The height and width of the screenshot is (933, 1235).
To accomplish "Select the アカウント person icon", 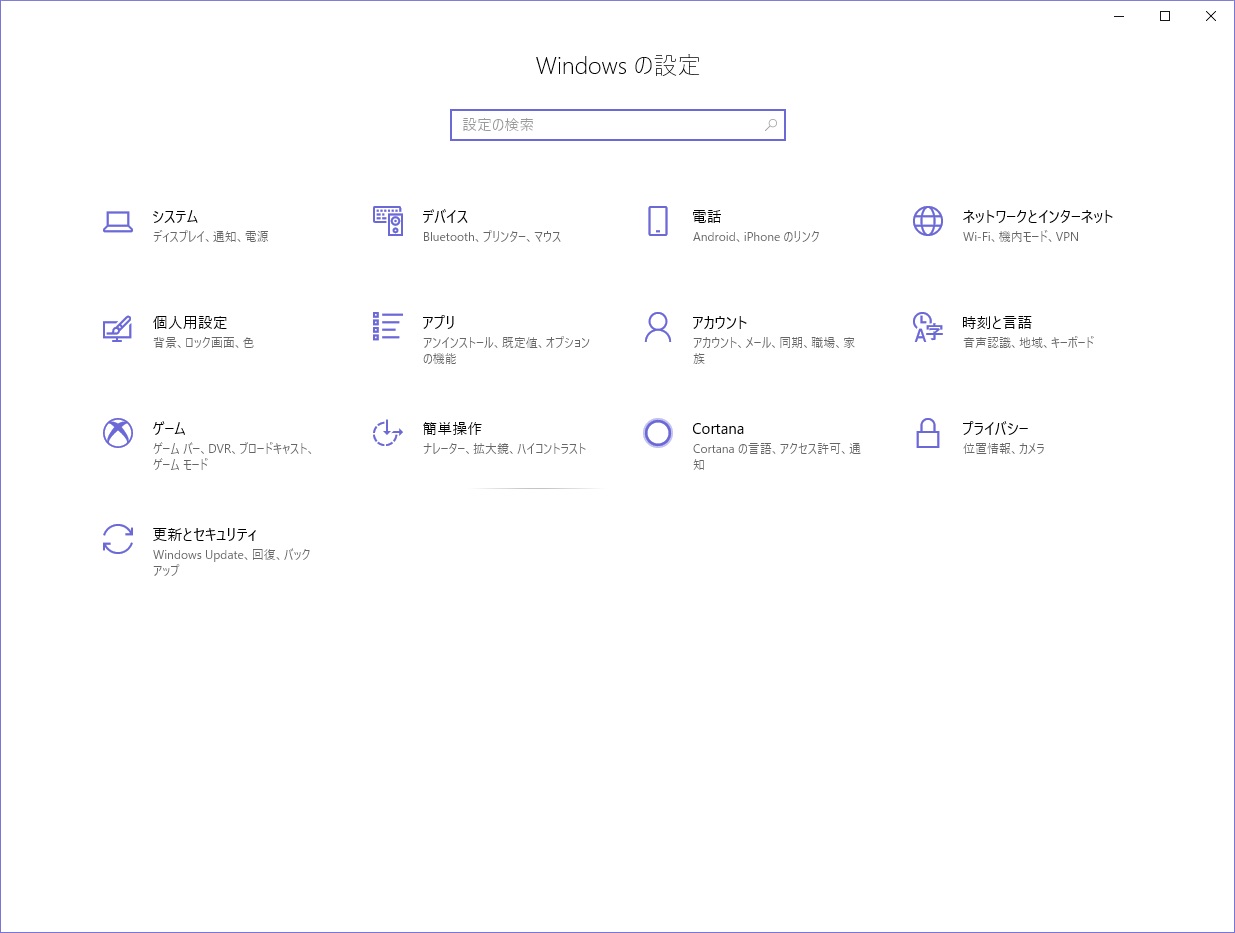I will [x=658, y=327].
